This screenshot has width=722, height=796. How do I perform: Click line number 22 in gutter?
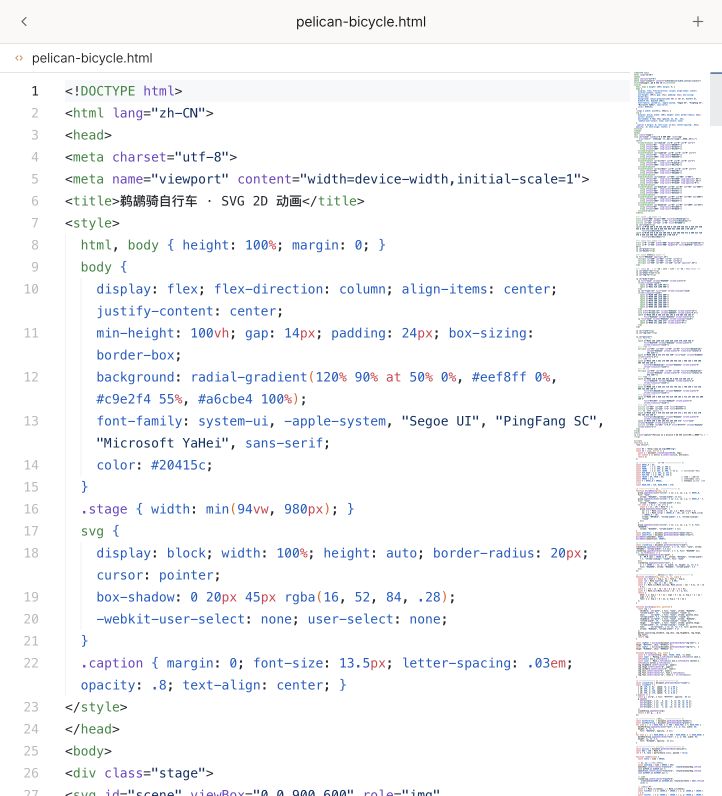31,663
